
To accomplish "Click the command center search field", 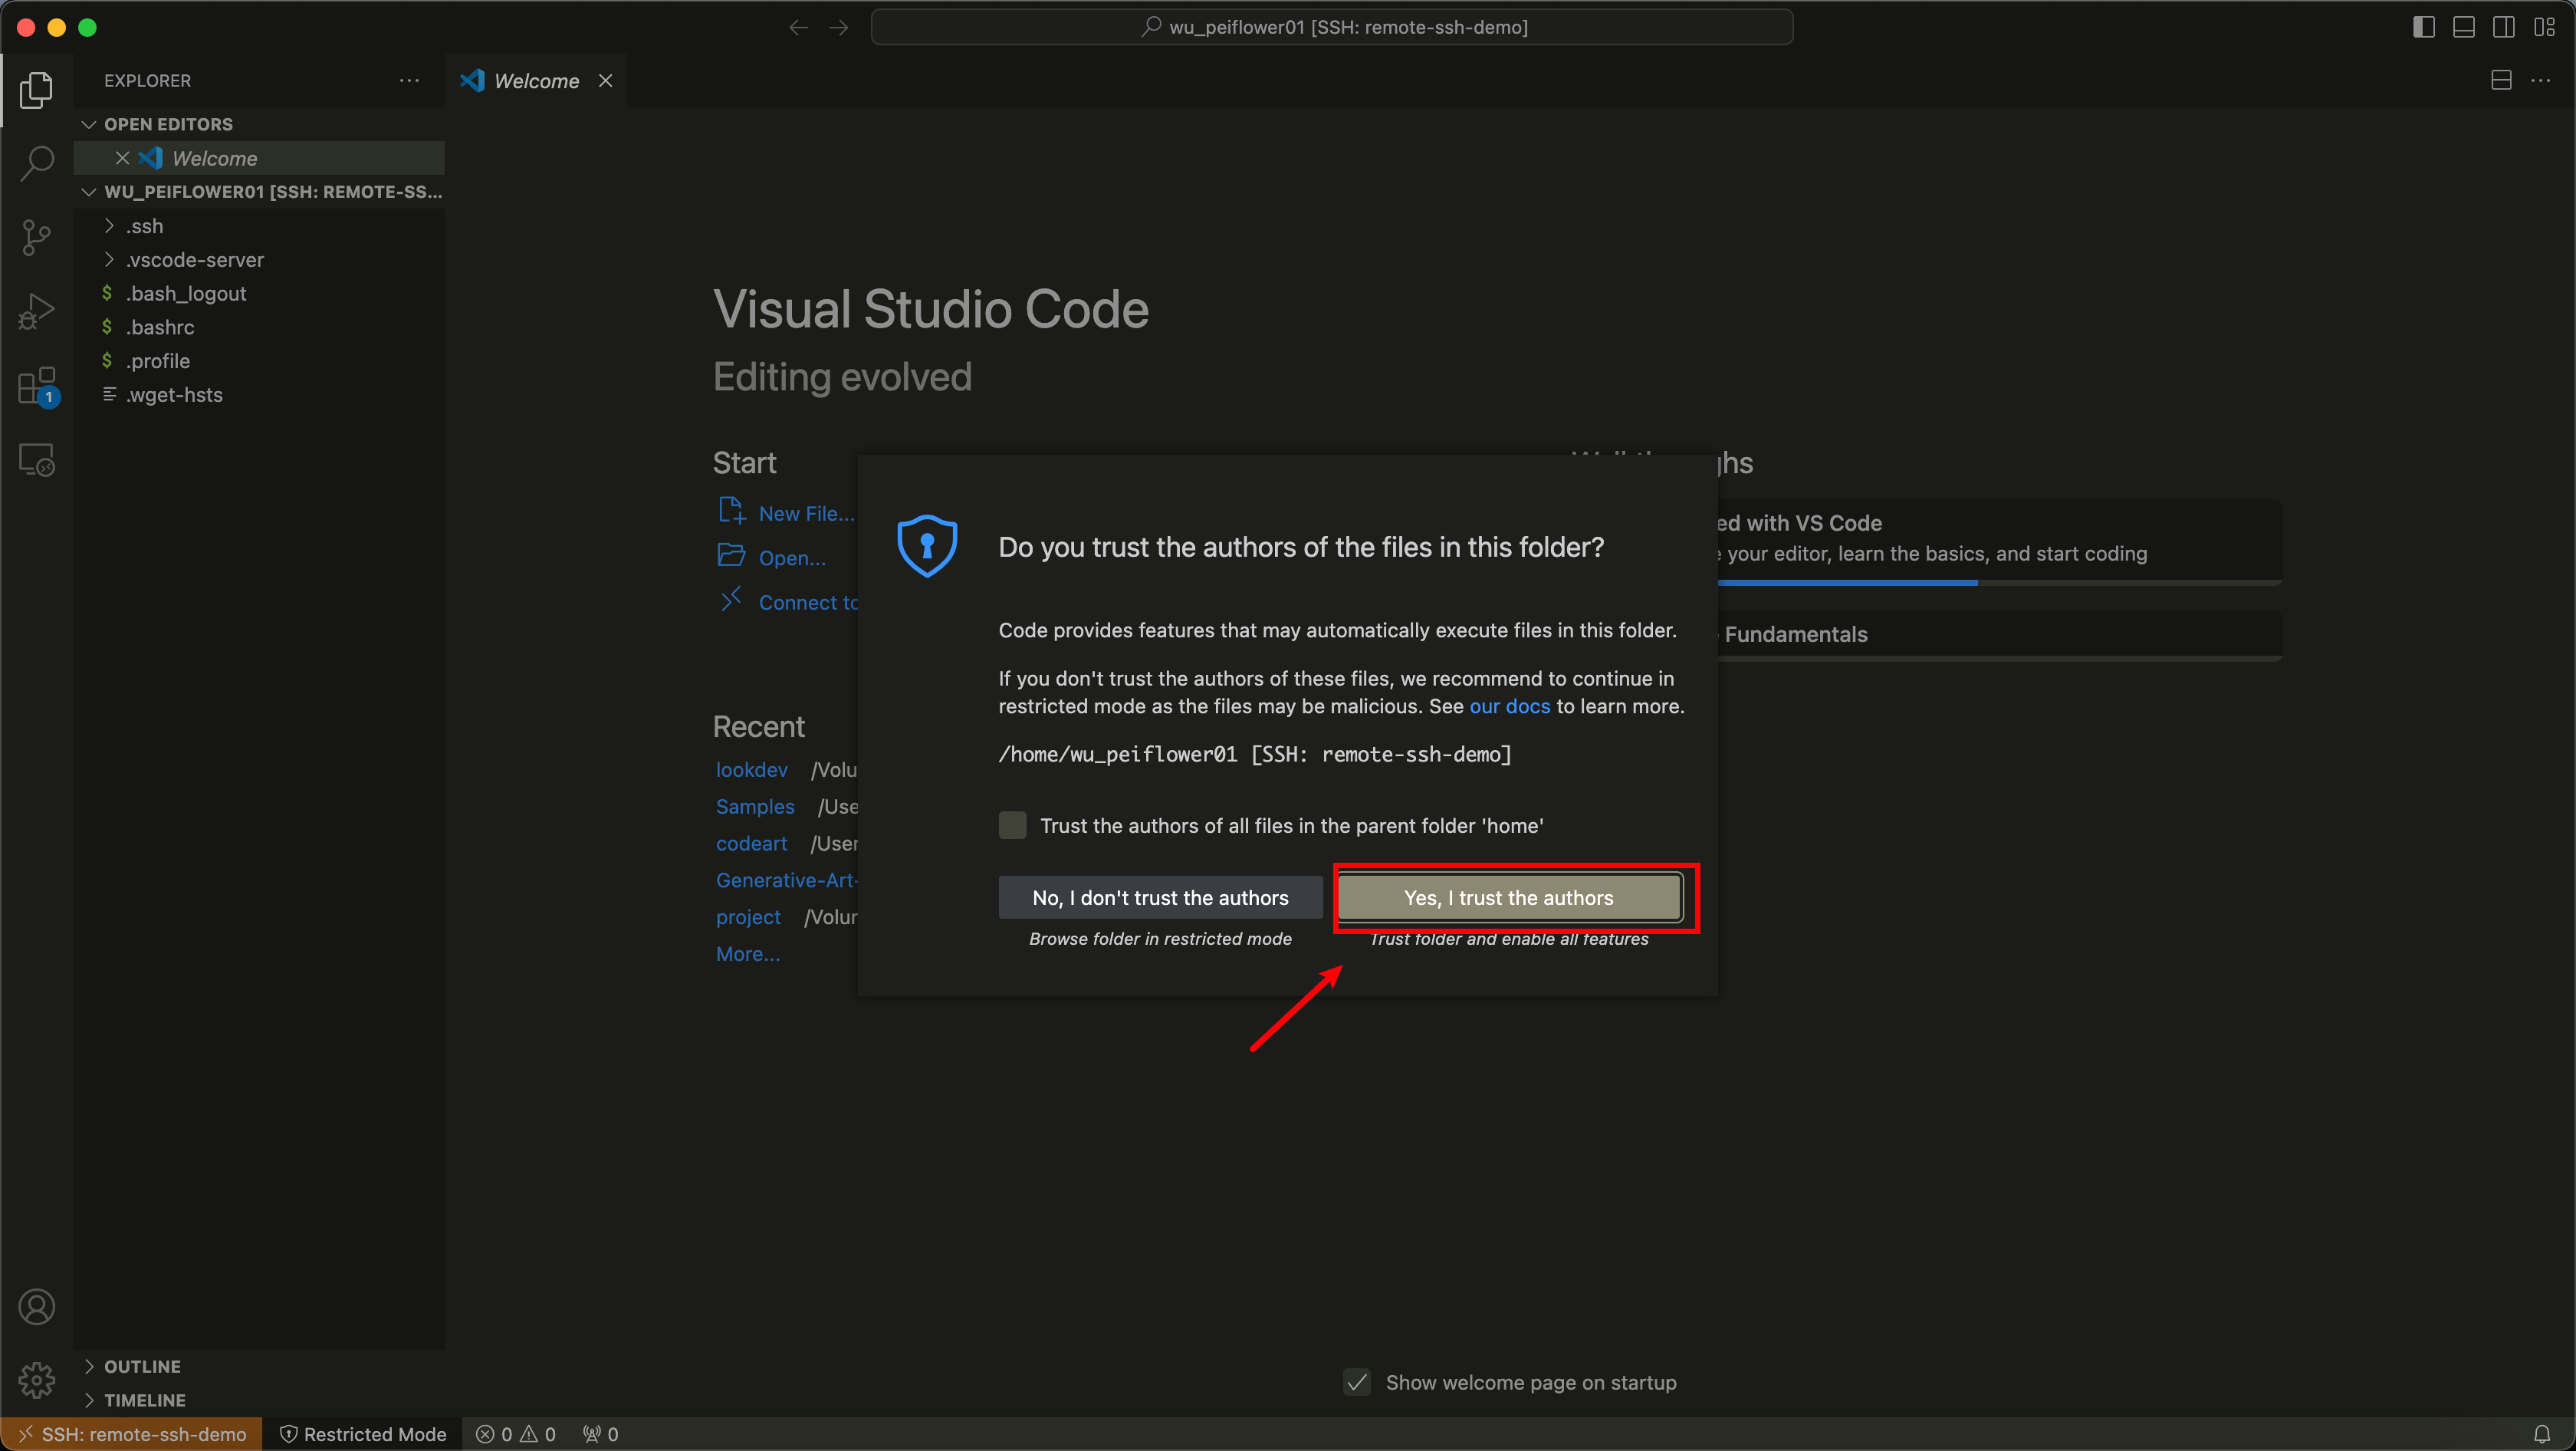I will [1331, 27].
